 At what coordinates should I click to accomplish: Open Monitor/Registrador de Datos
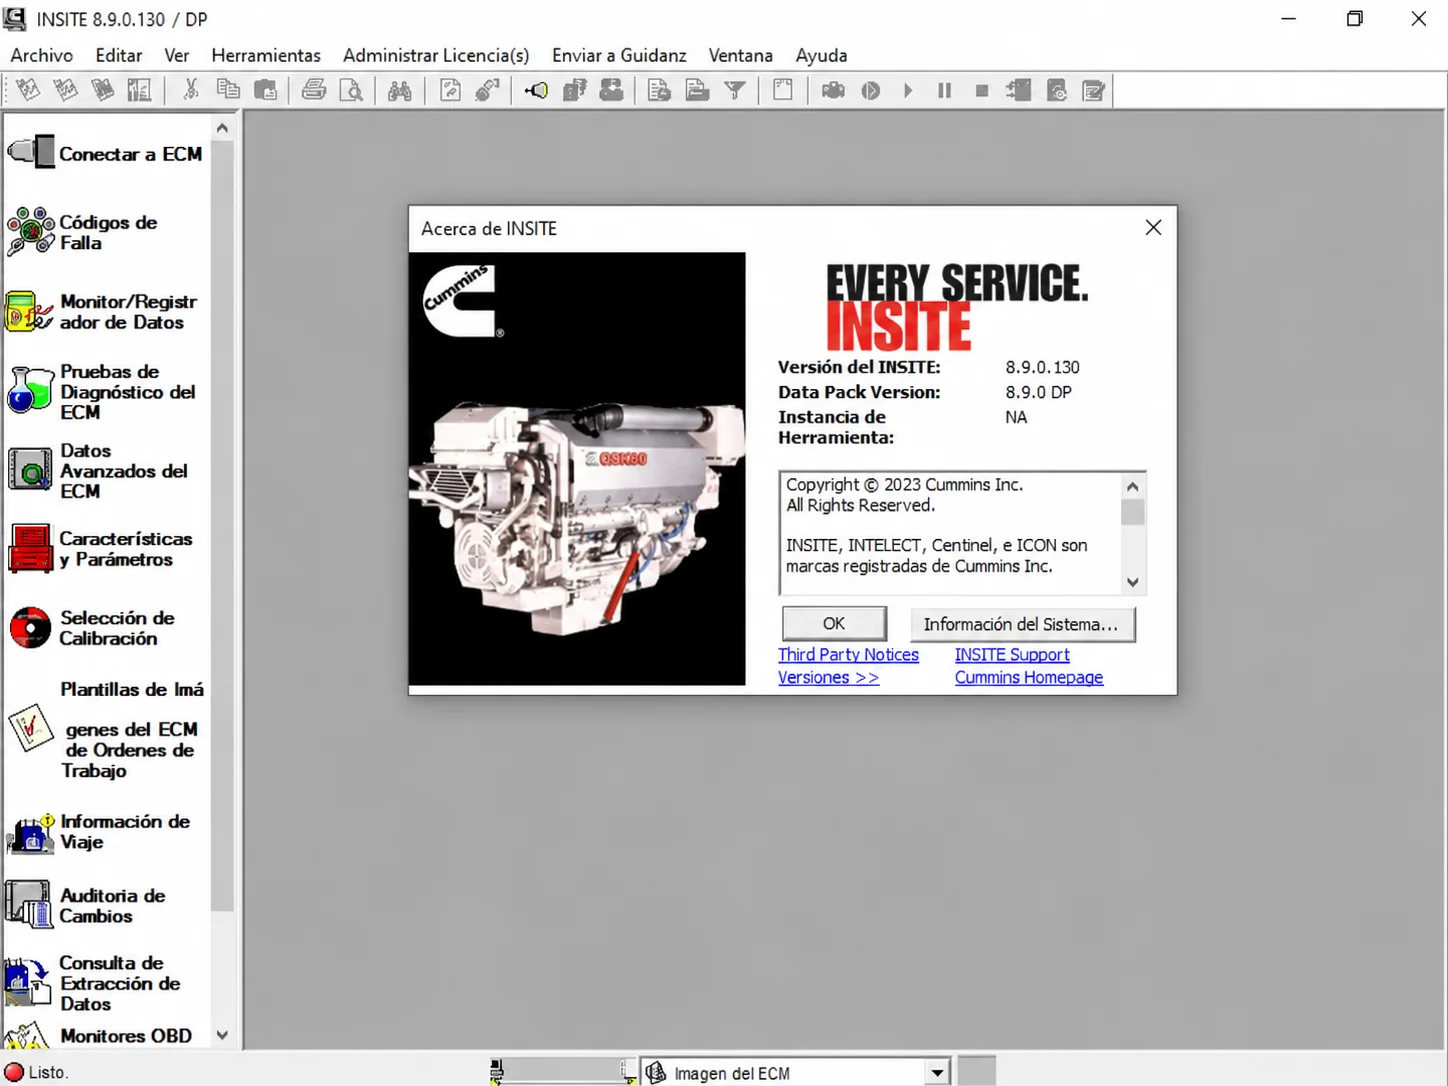[102, 312]
